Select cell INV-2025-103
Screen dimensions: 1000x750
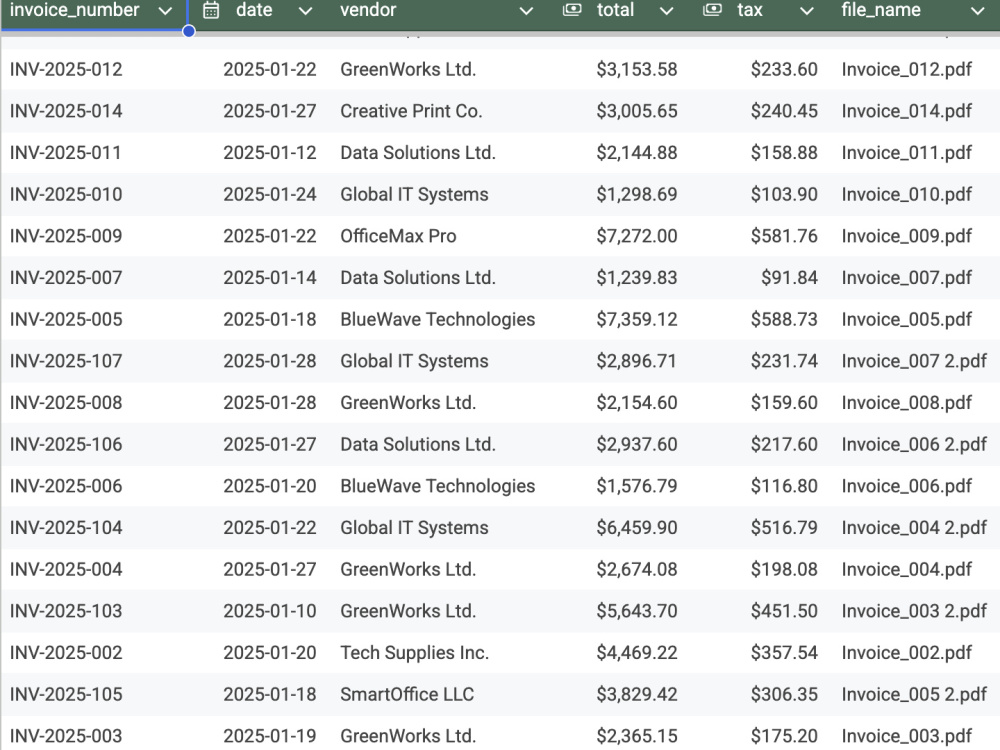(66, 611)
